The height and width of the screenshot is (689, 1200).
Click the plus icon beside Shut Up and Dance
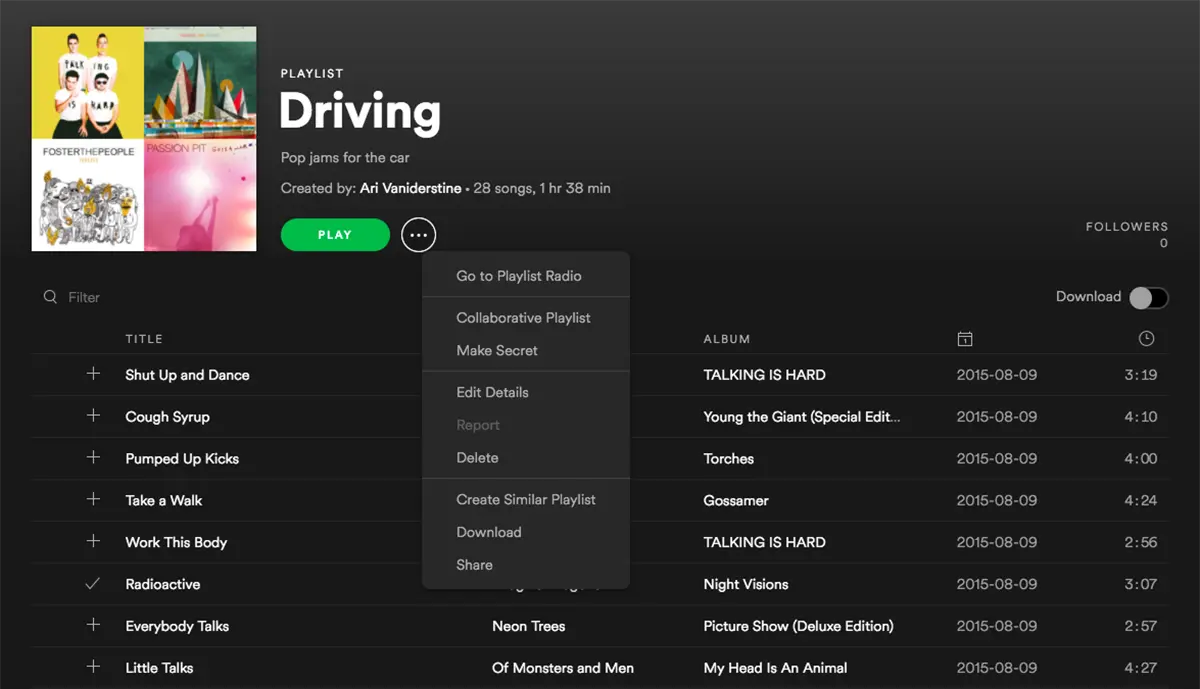(93, 374)
